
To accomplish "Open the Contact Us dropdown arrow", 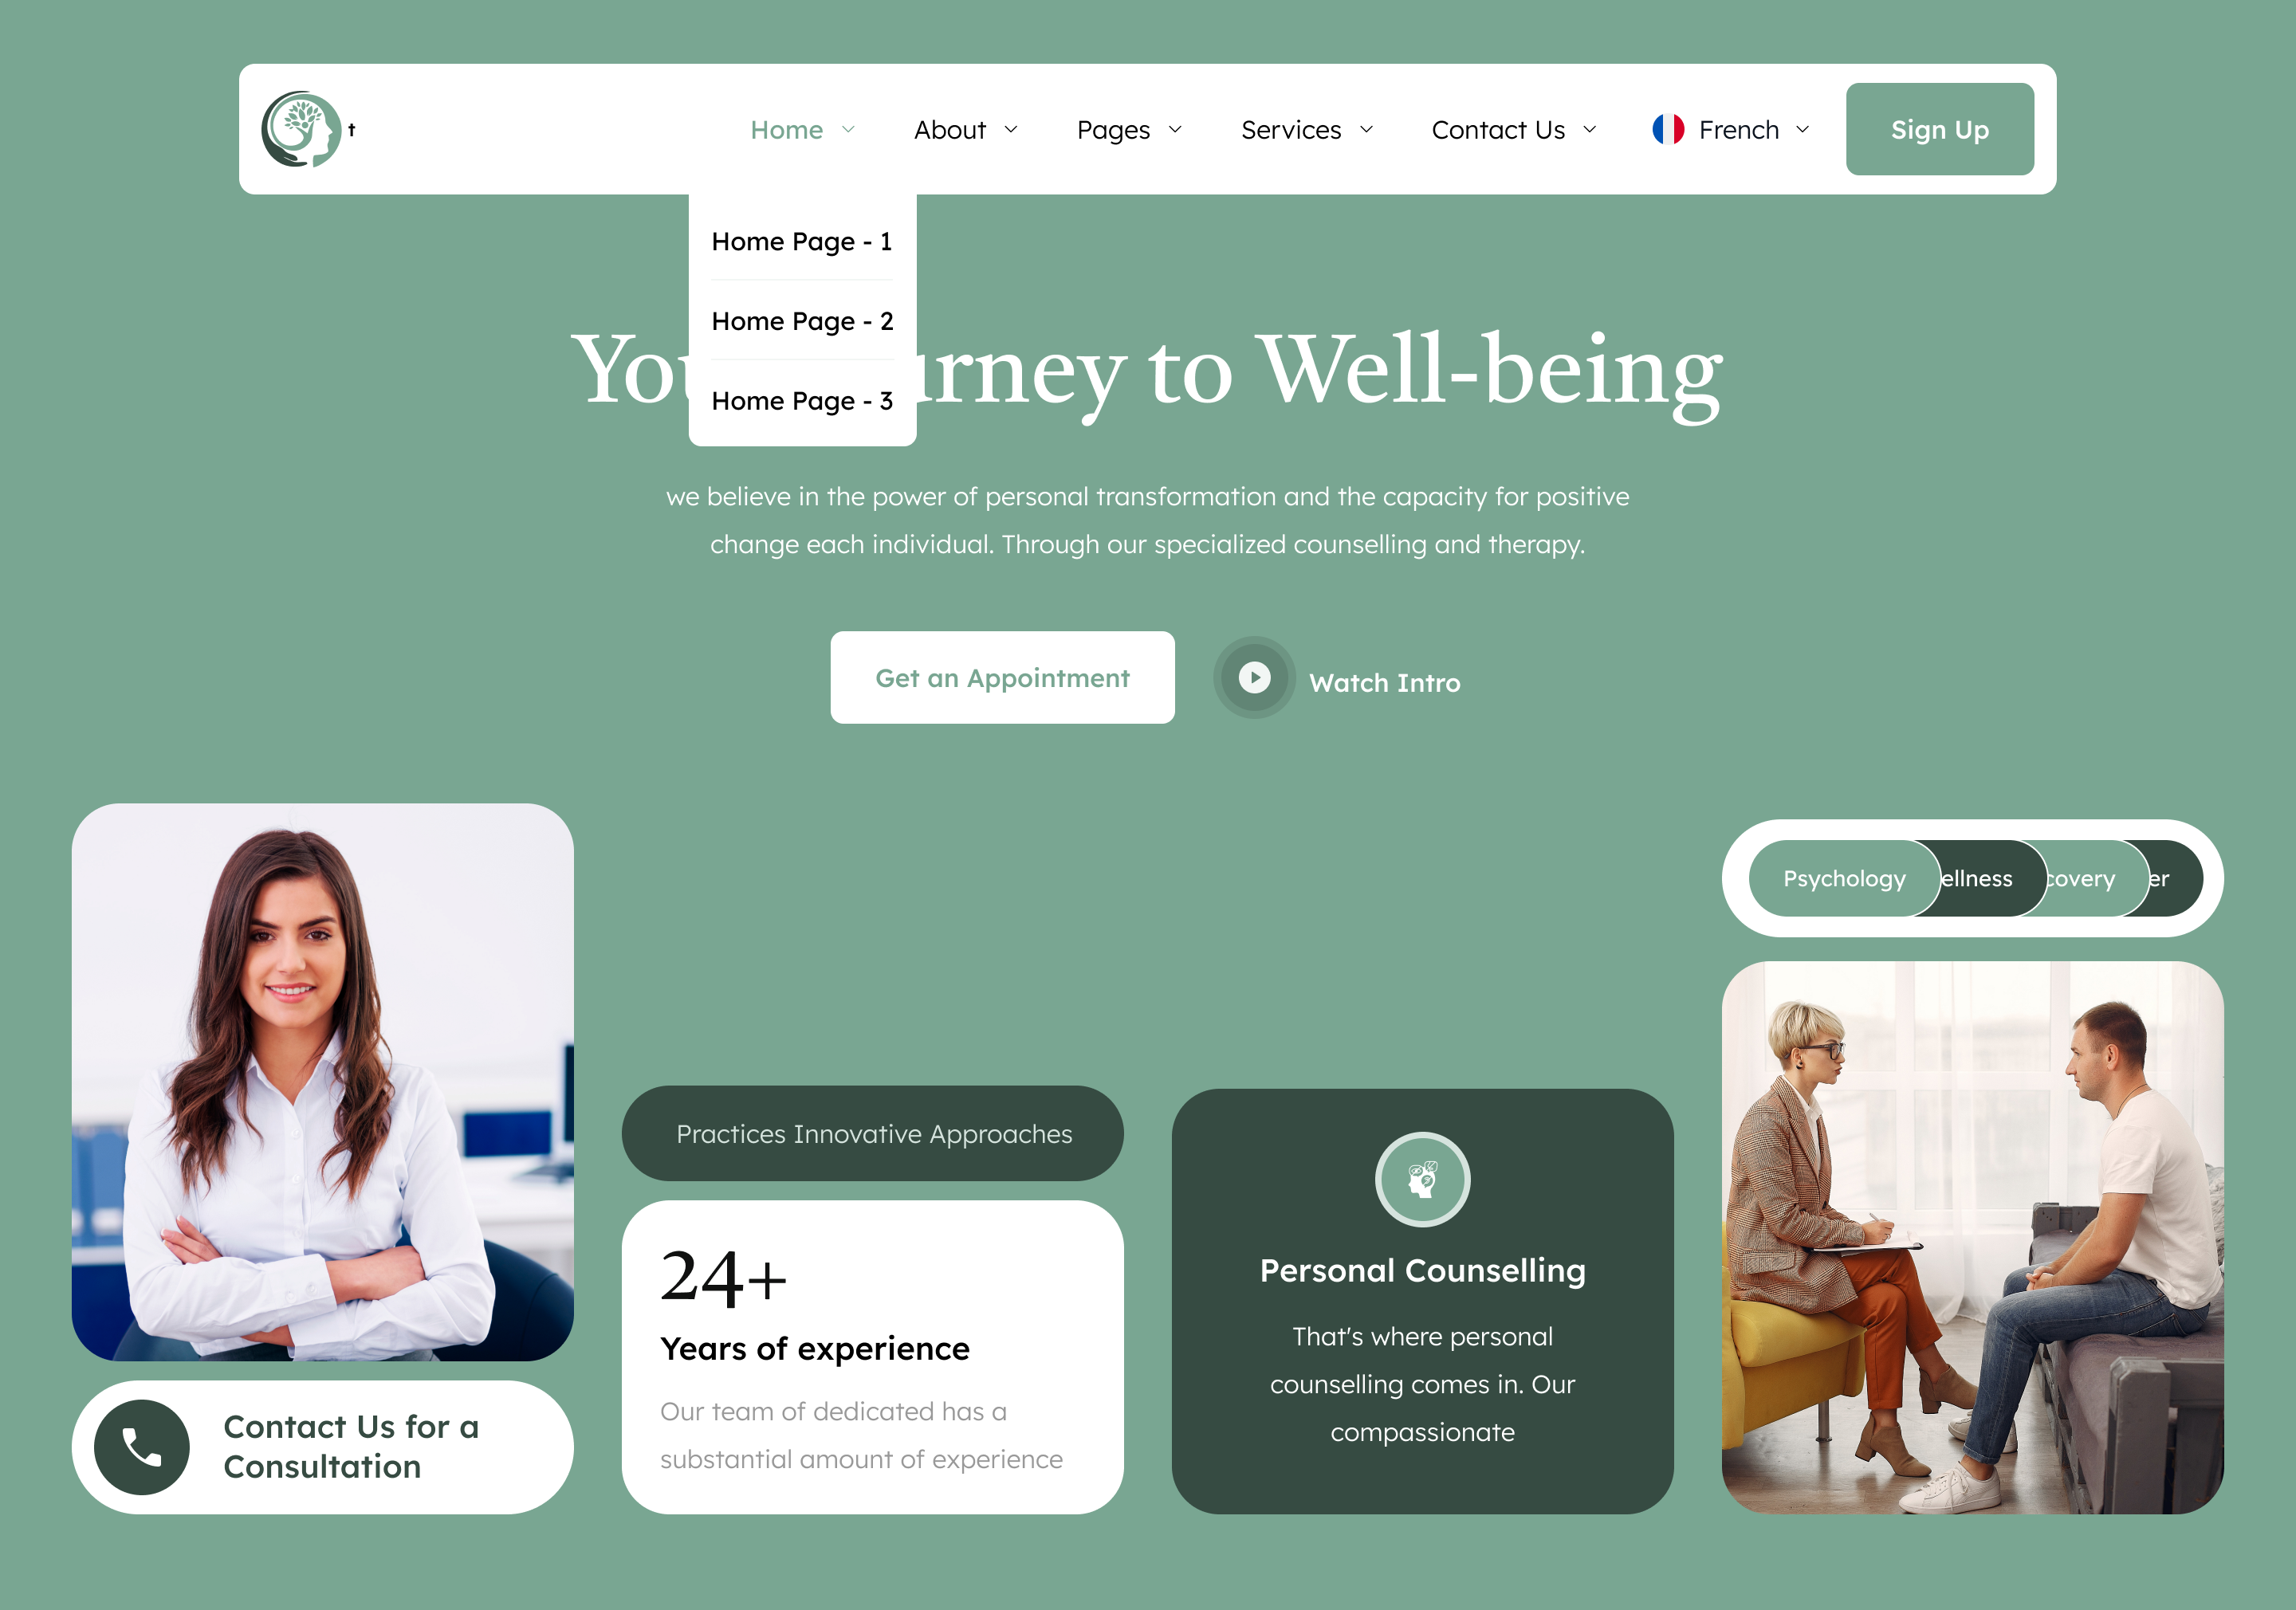I will (1589, 130).
